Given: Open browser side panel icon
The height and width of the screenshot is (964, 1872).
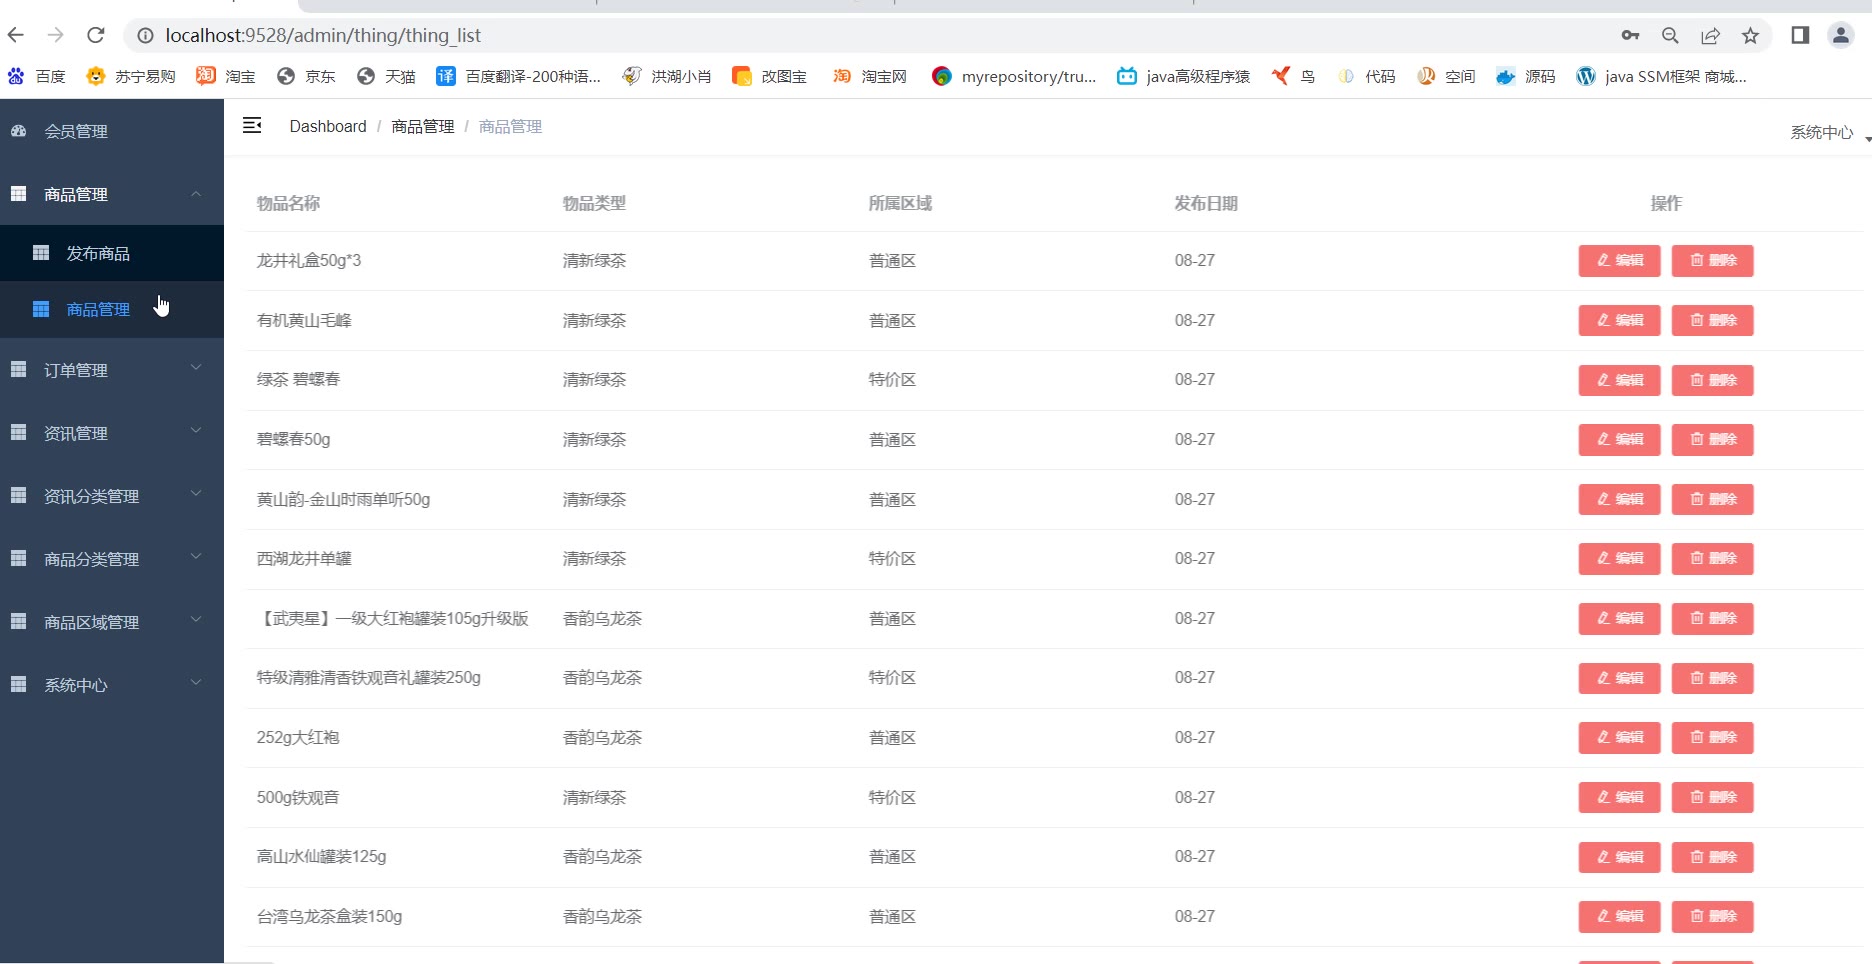Looking at the screenshot, I should click(1800, 35).
